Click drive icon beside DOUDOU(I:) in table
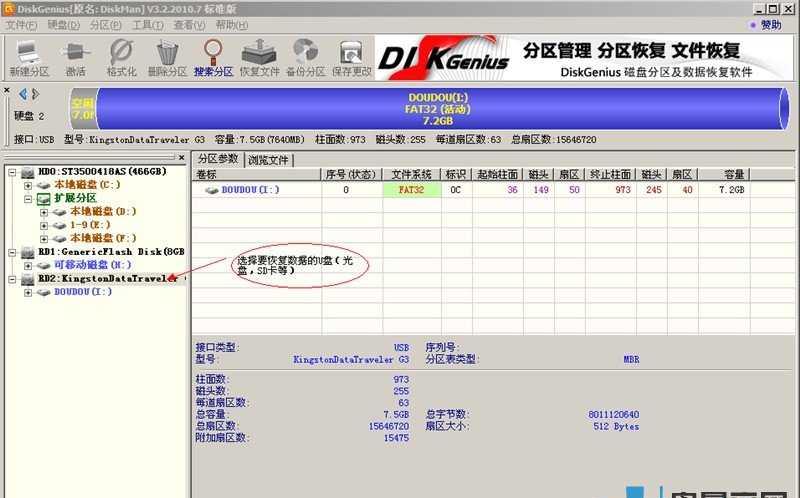Screen dimensions: 800x498 [211, 190]
